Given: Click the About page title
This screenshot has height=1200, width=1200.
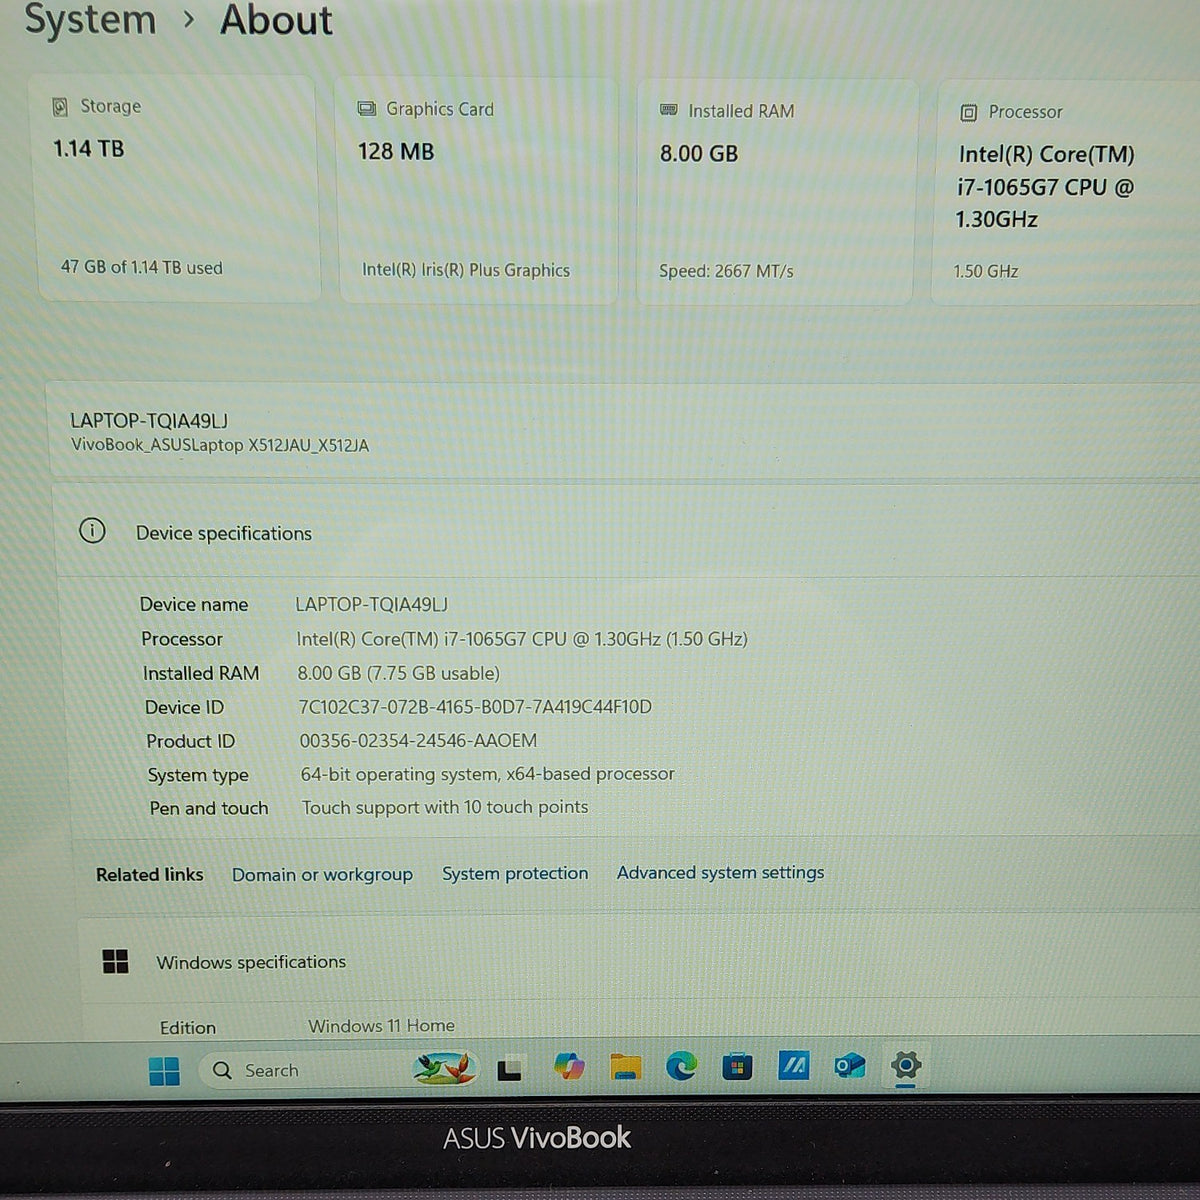Looking at the screenshot, I should pyautogui.click(x=276, y=20).
